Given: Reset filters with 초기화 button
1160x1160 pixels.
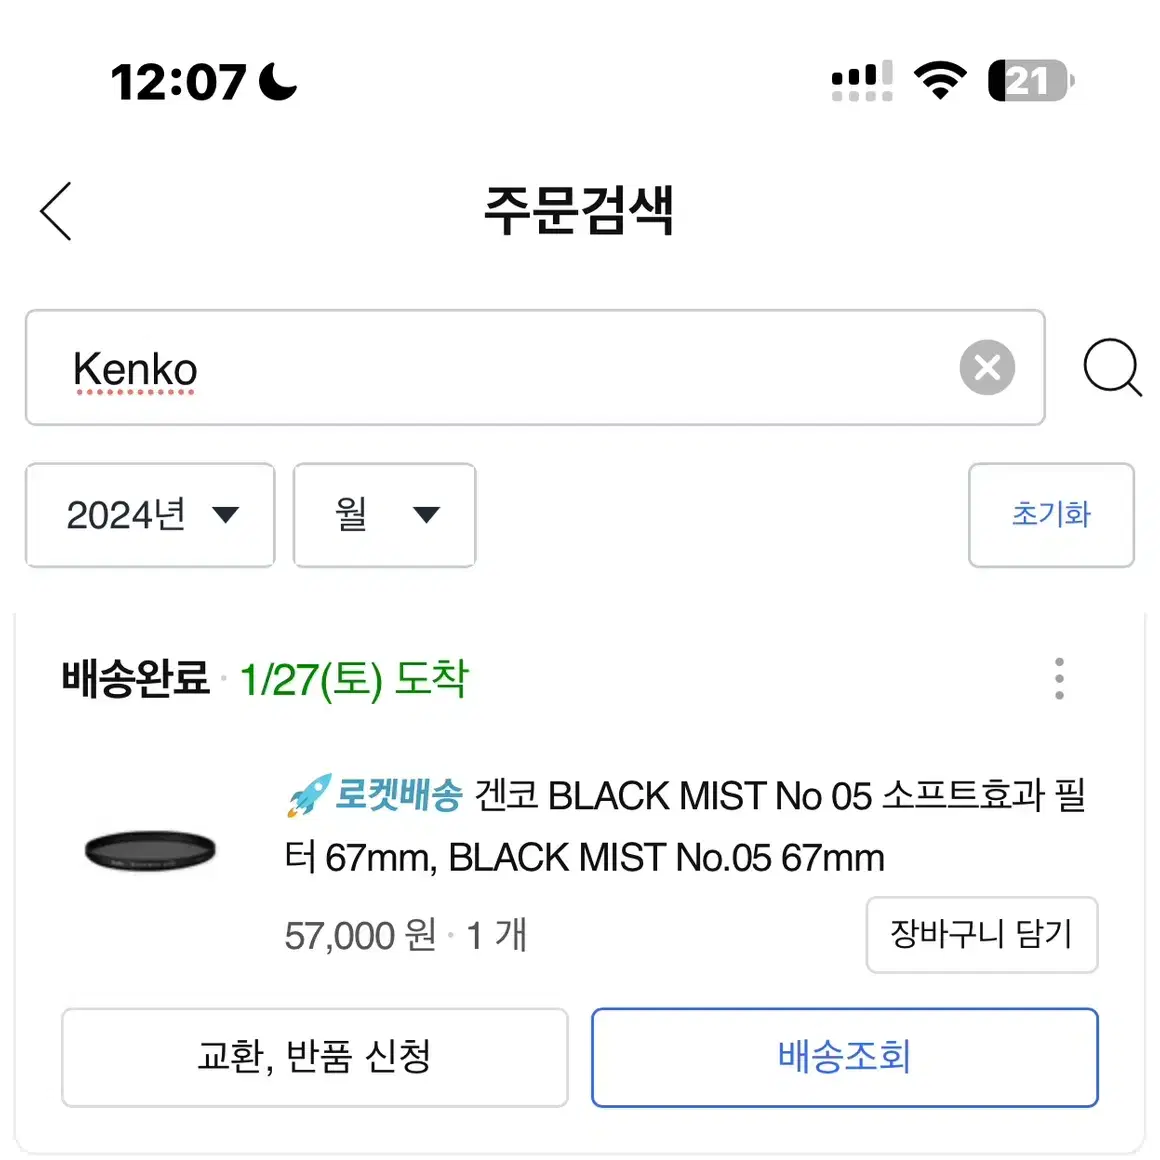Looking at the screenshot, I should tap(1051, 515).
